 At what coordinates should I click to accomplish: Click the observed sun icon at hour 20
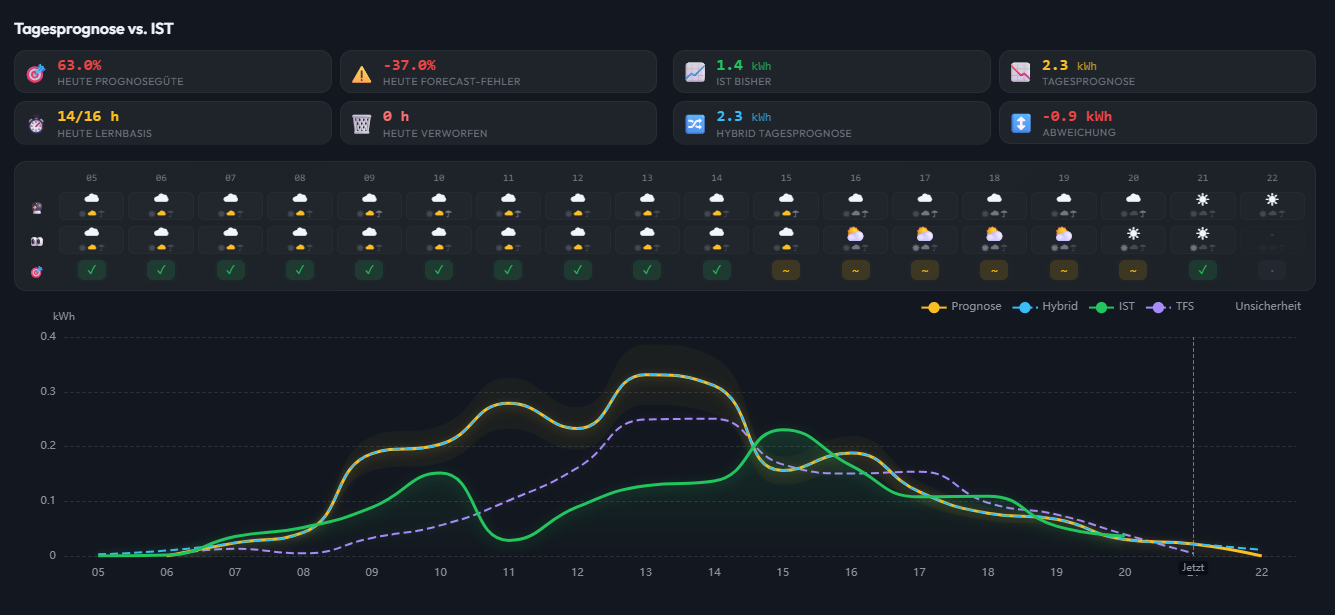(1133, 234)
